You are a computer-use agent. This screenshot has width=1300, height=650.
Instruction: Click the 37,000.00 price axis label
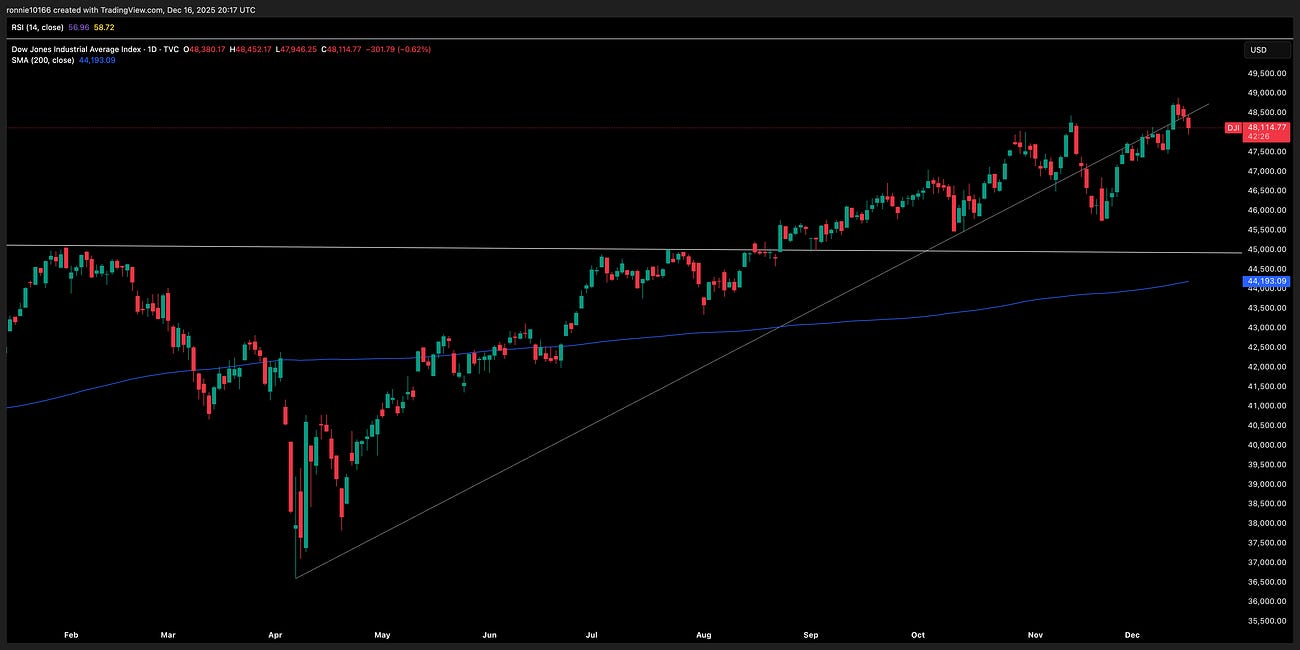pos(1267,562)
